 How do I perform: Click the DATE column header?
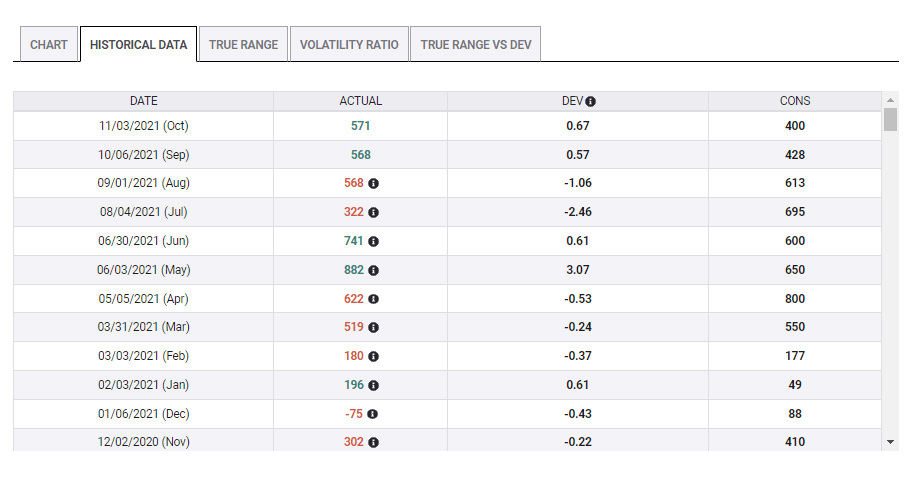point(143,101)
